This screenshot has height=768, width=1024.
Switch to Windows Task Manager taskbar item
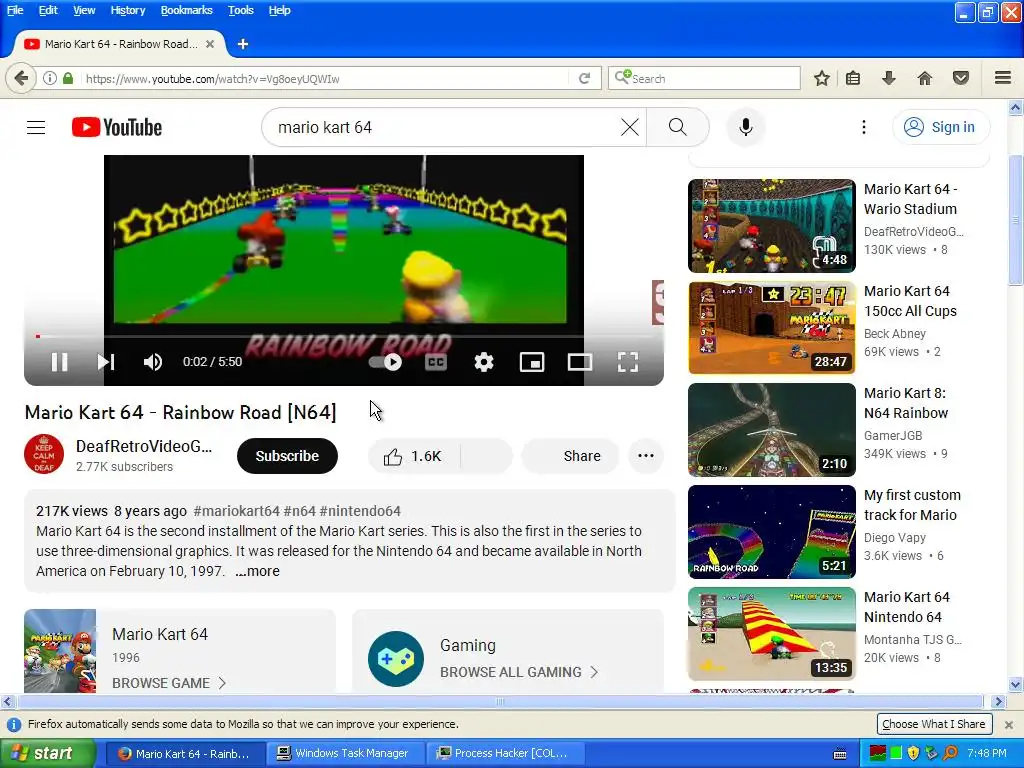[345, 754]
